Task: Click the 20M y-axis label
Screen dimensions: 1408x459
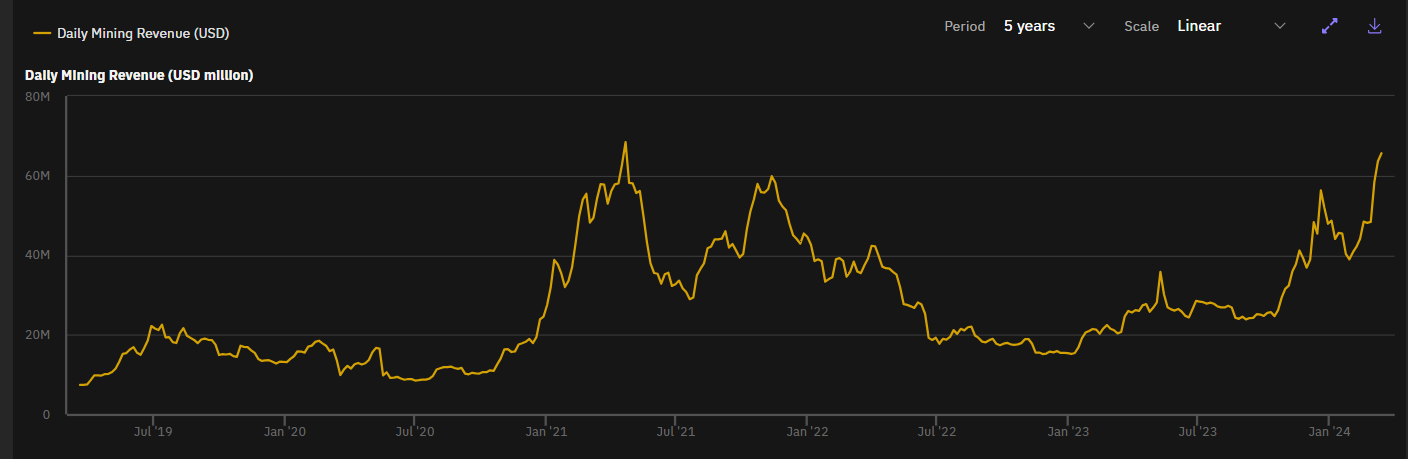Action: click(x=38, y=335)
